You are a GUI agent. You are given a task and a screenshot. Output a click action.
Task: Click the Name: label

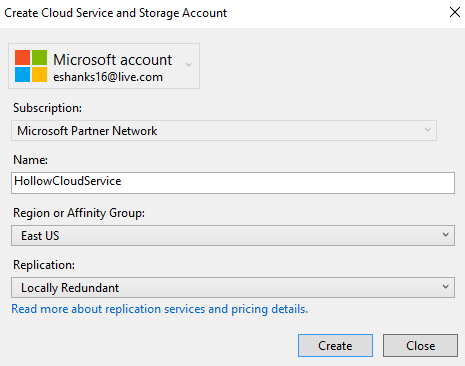[30, 160]
